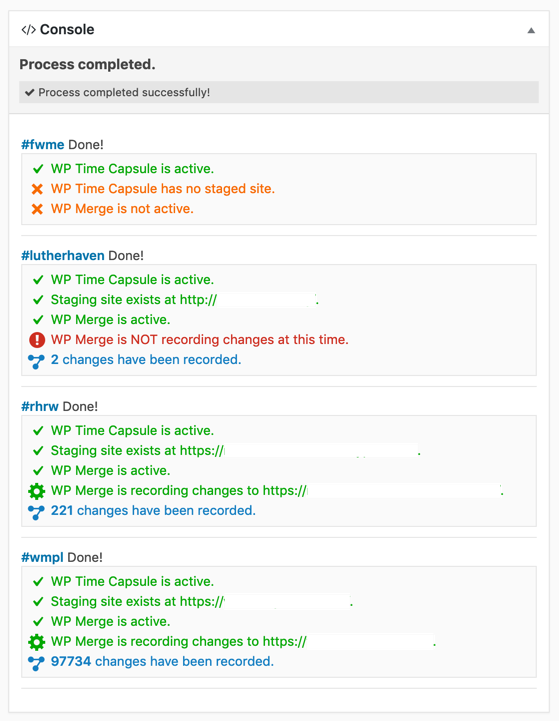Open the #rhrw site link
Screen dimensions: 559x721
click(x=40, y=406)
